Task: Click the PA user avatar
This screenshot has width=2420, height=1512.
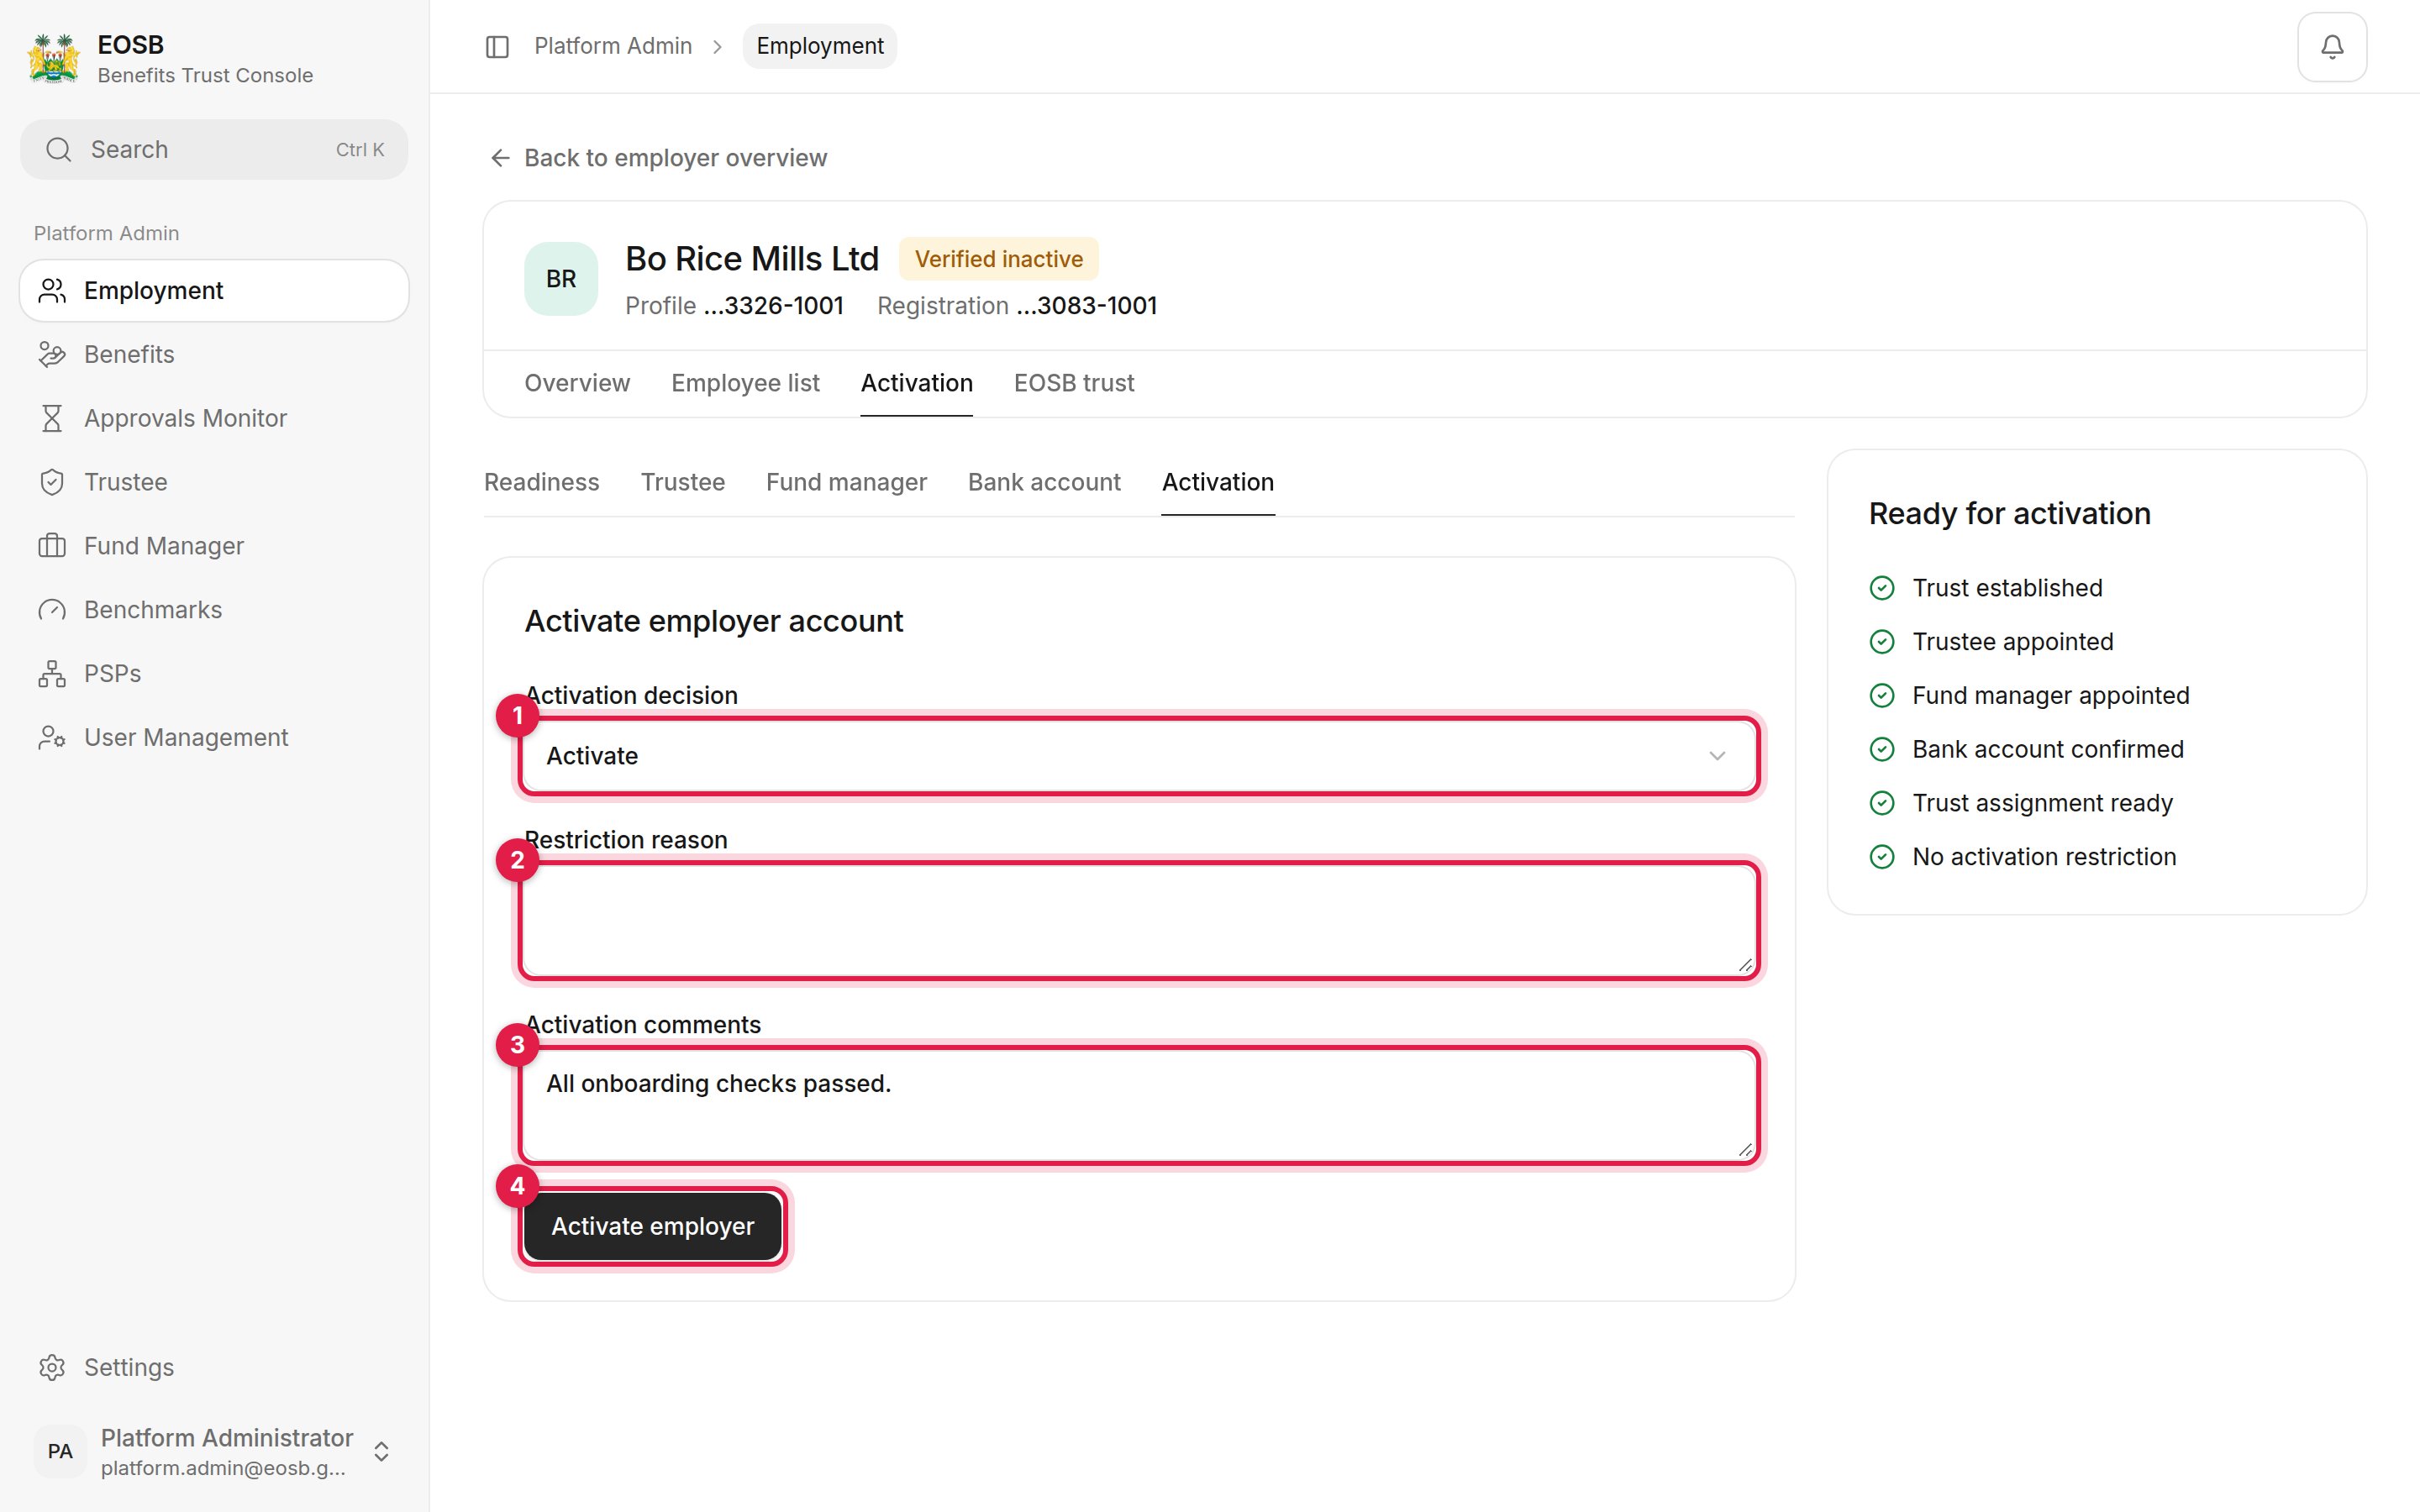Action: pos(60,1451)
